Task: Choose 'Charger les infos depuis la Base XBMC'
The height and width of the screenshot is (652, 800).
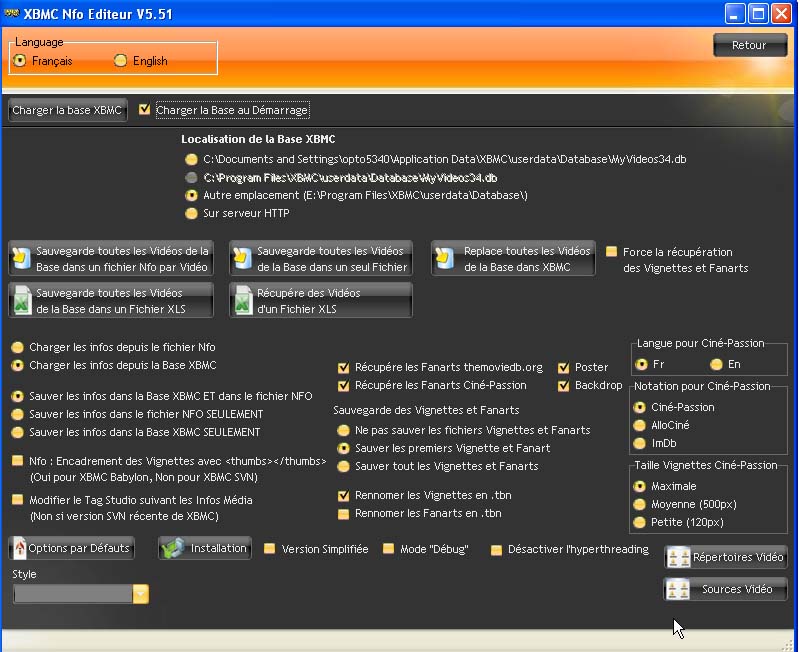Action: coord(17,365)
